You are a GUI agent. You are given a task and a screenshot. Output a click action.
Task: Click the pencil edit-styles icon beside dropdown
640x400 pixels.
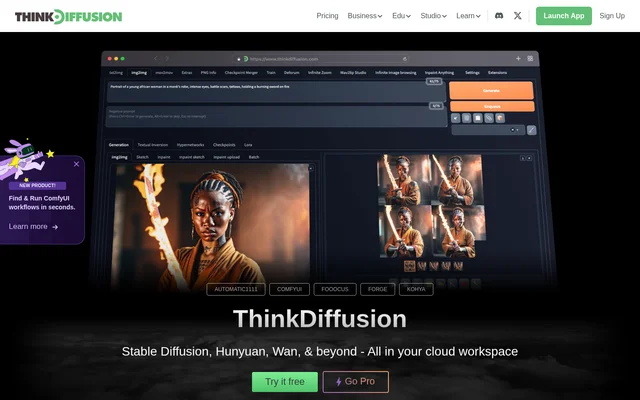click(531, 130)
